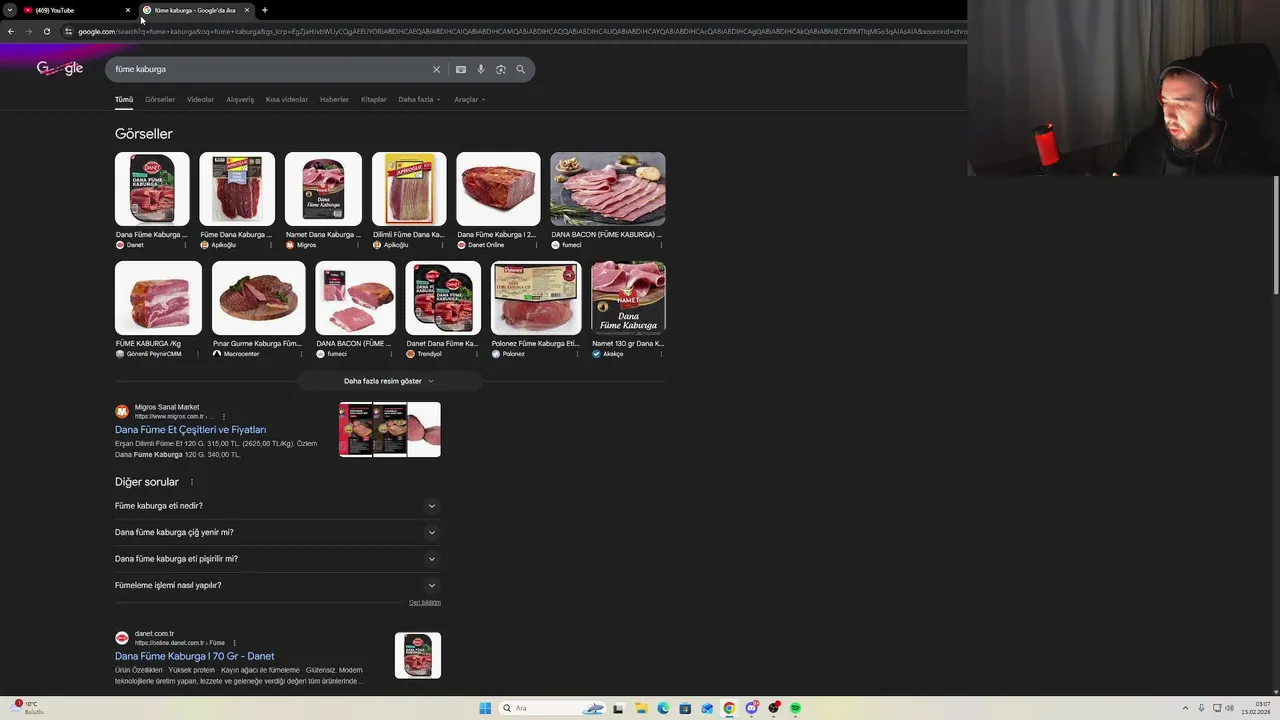Image resolution: width=1280 pixels, height=720 pixels.
Task: Open a new tab with the plus icon
Action: tap(265, 10)
